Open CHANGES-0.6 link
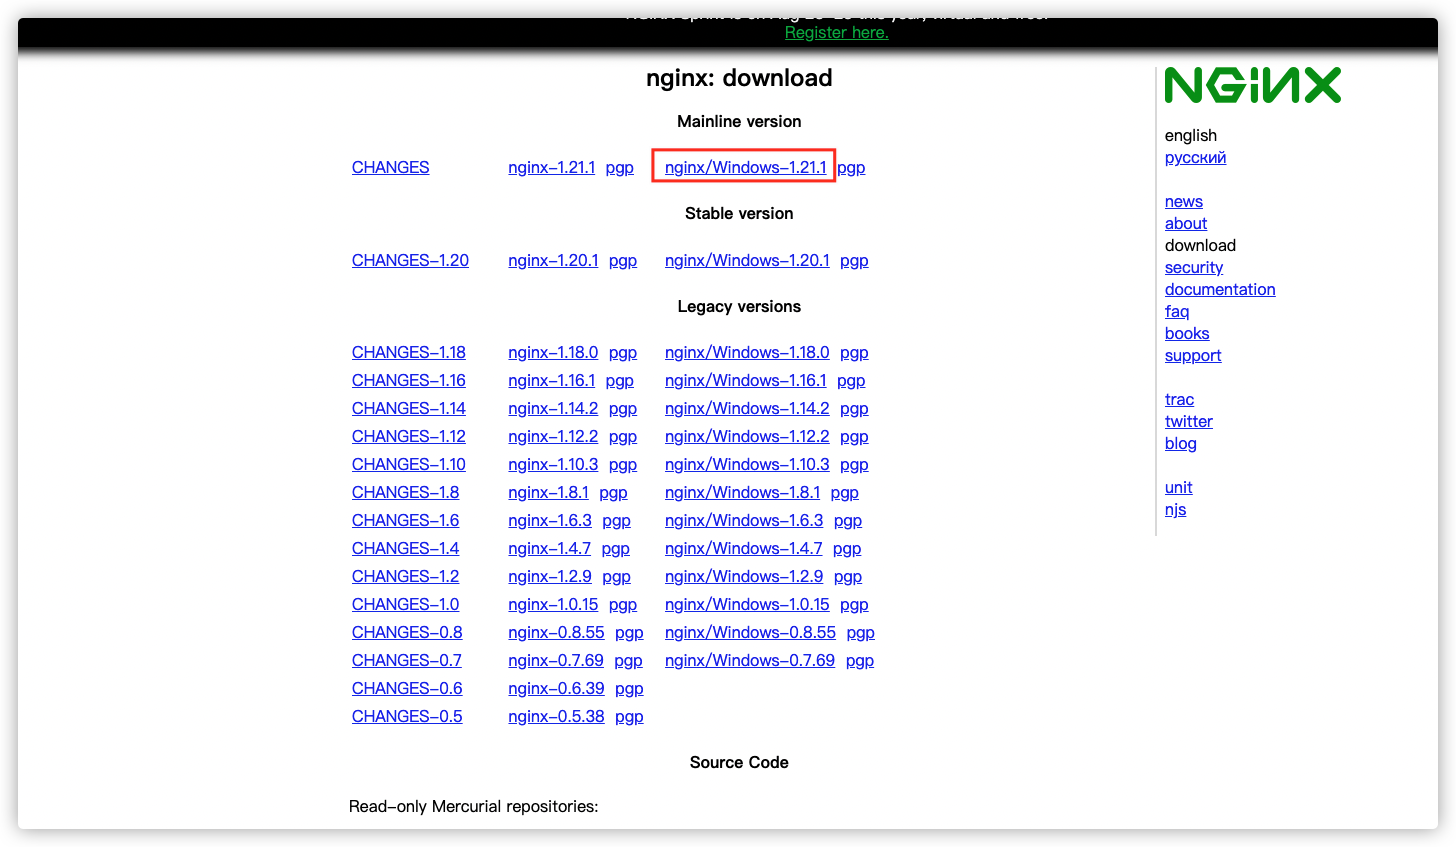 tap(407, 689)
